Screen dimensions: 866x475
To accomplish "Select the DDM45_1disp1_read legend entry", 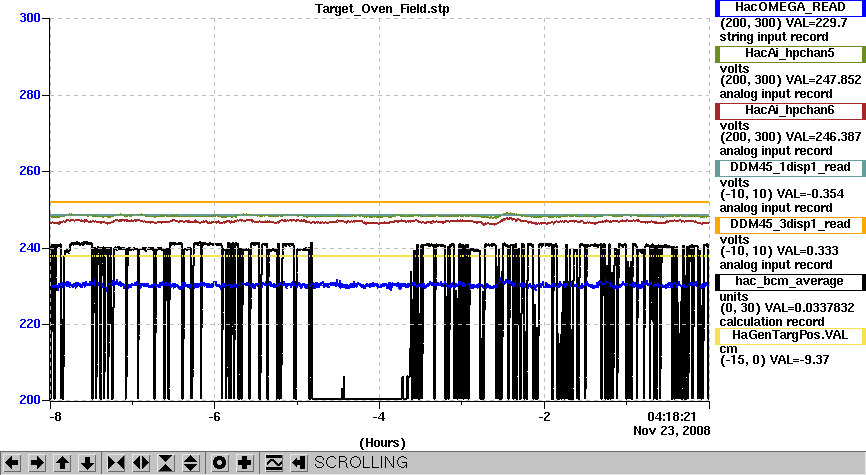I will pyautogui.click(x=790, y=167).
